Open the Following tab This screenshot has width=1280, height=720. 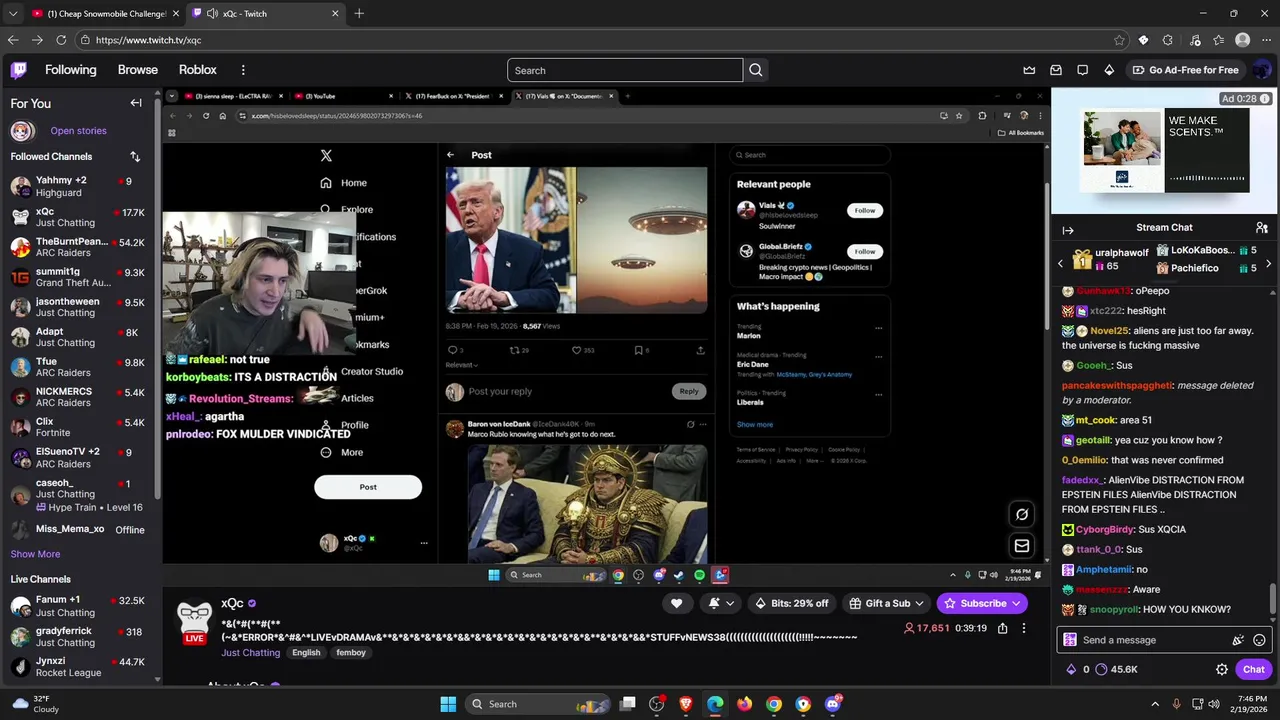click(x=70, y=70)
